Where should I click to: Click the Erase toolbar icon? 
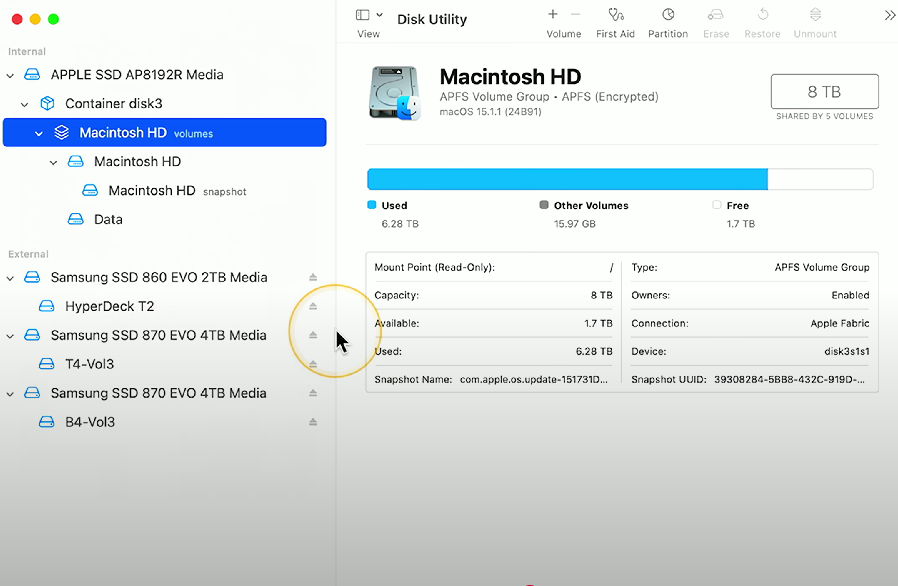[x=716, y=14]
